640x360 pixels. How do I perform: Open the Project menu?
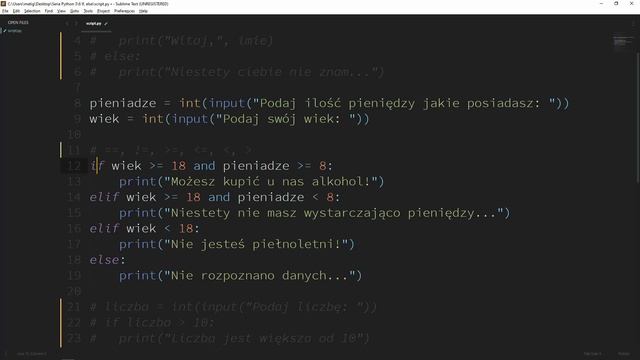click(103, 11)
